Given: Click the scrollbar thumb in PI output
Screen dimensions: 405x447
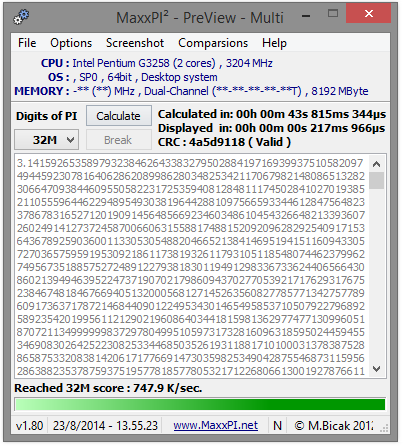Looking at the screenshot, I should [376, 180].
